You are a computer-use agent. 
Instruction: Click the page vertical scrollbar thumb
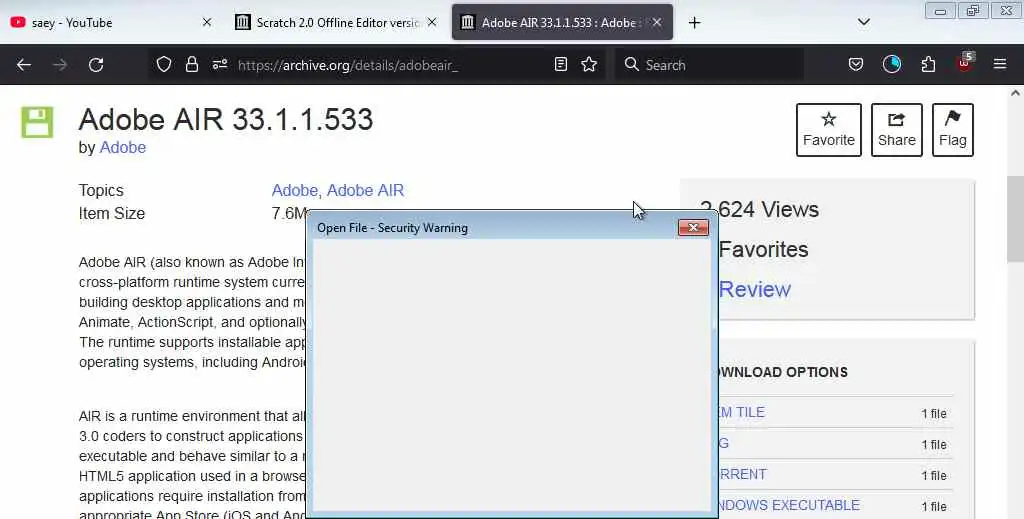(1015, 219)
